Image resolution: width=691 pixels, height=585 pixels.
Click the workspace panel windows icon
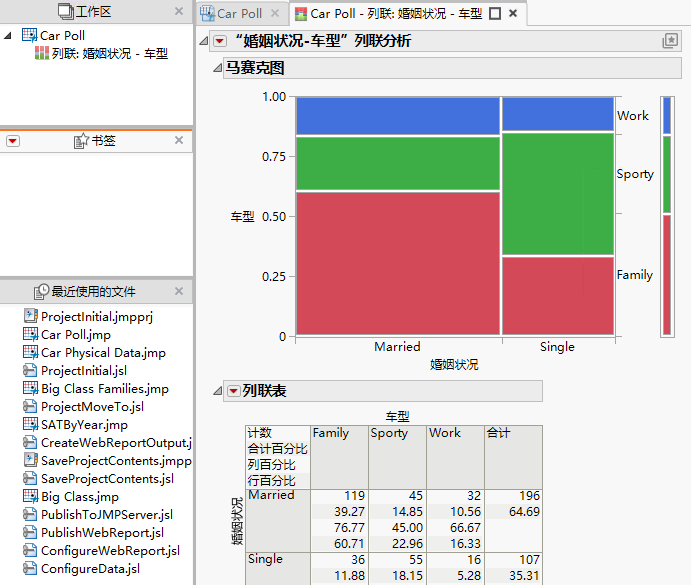click(x=66, y=11)
